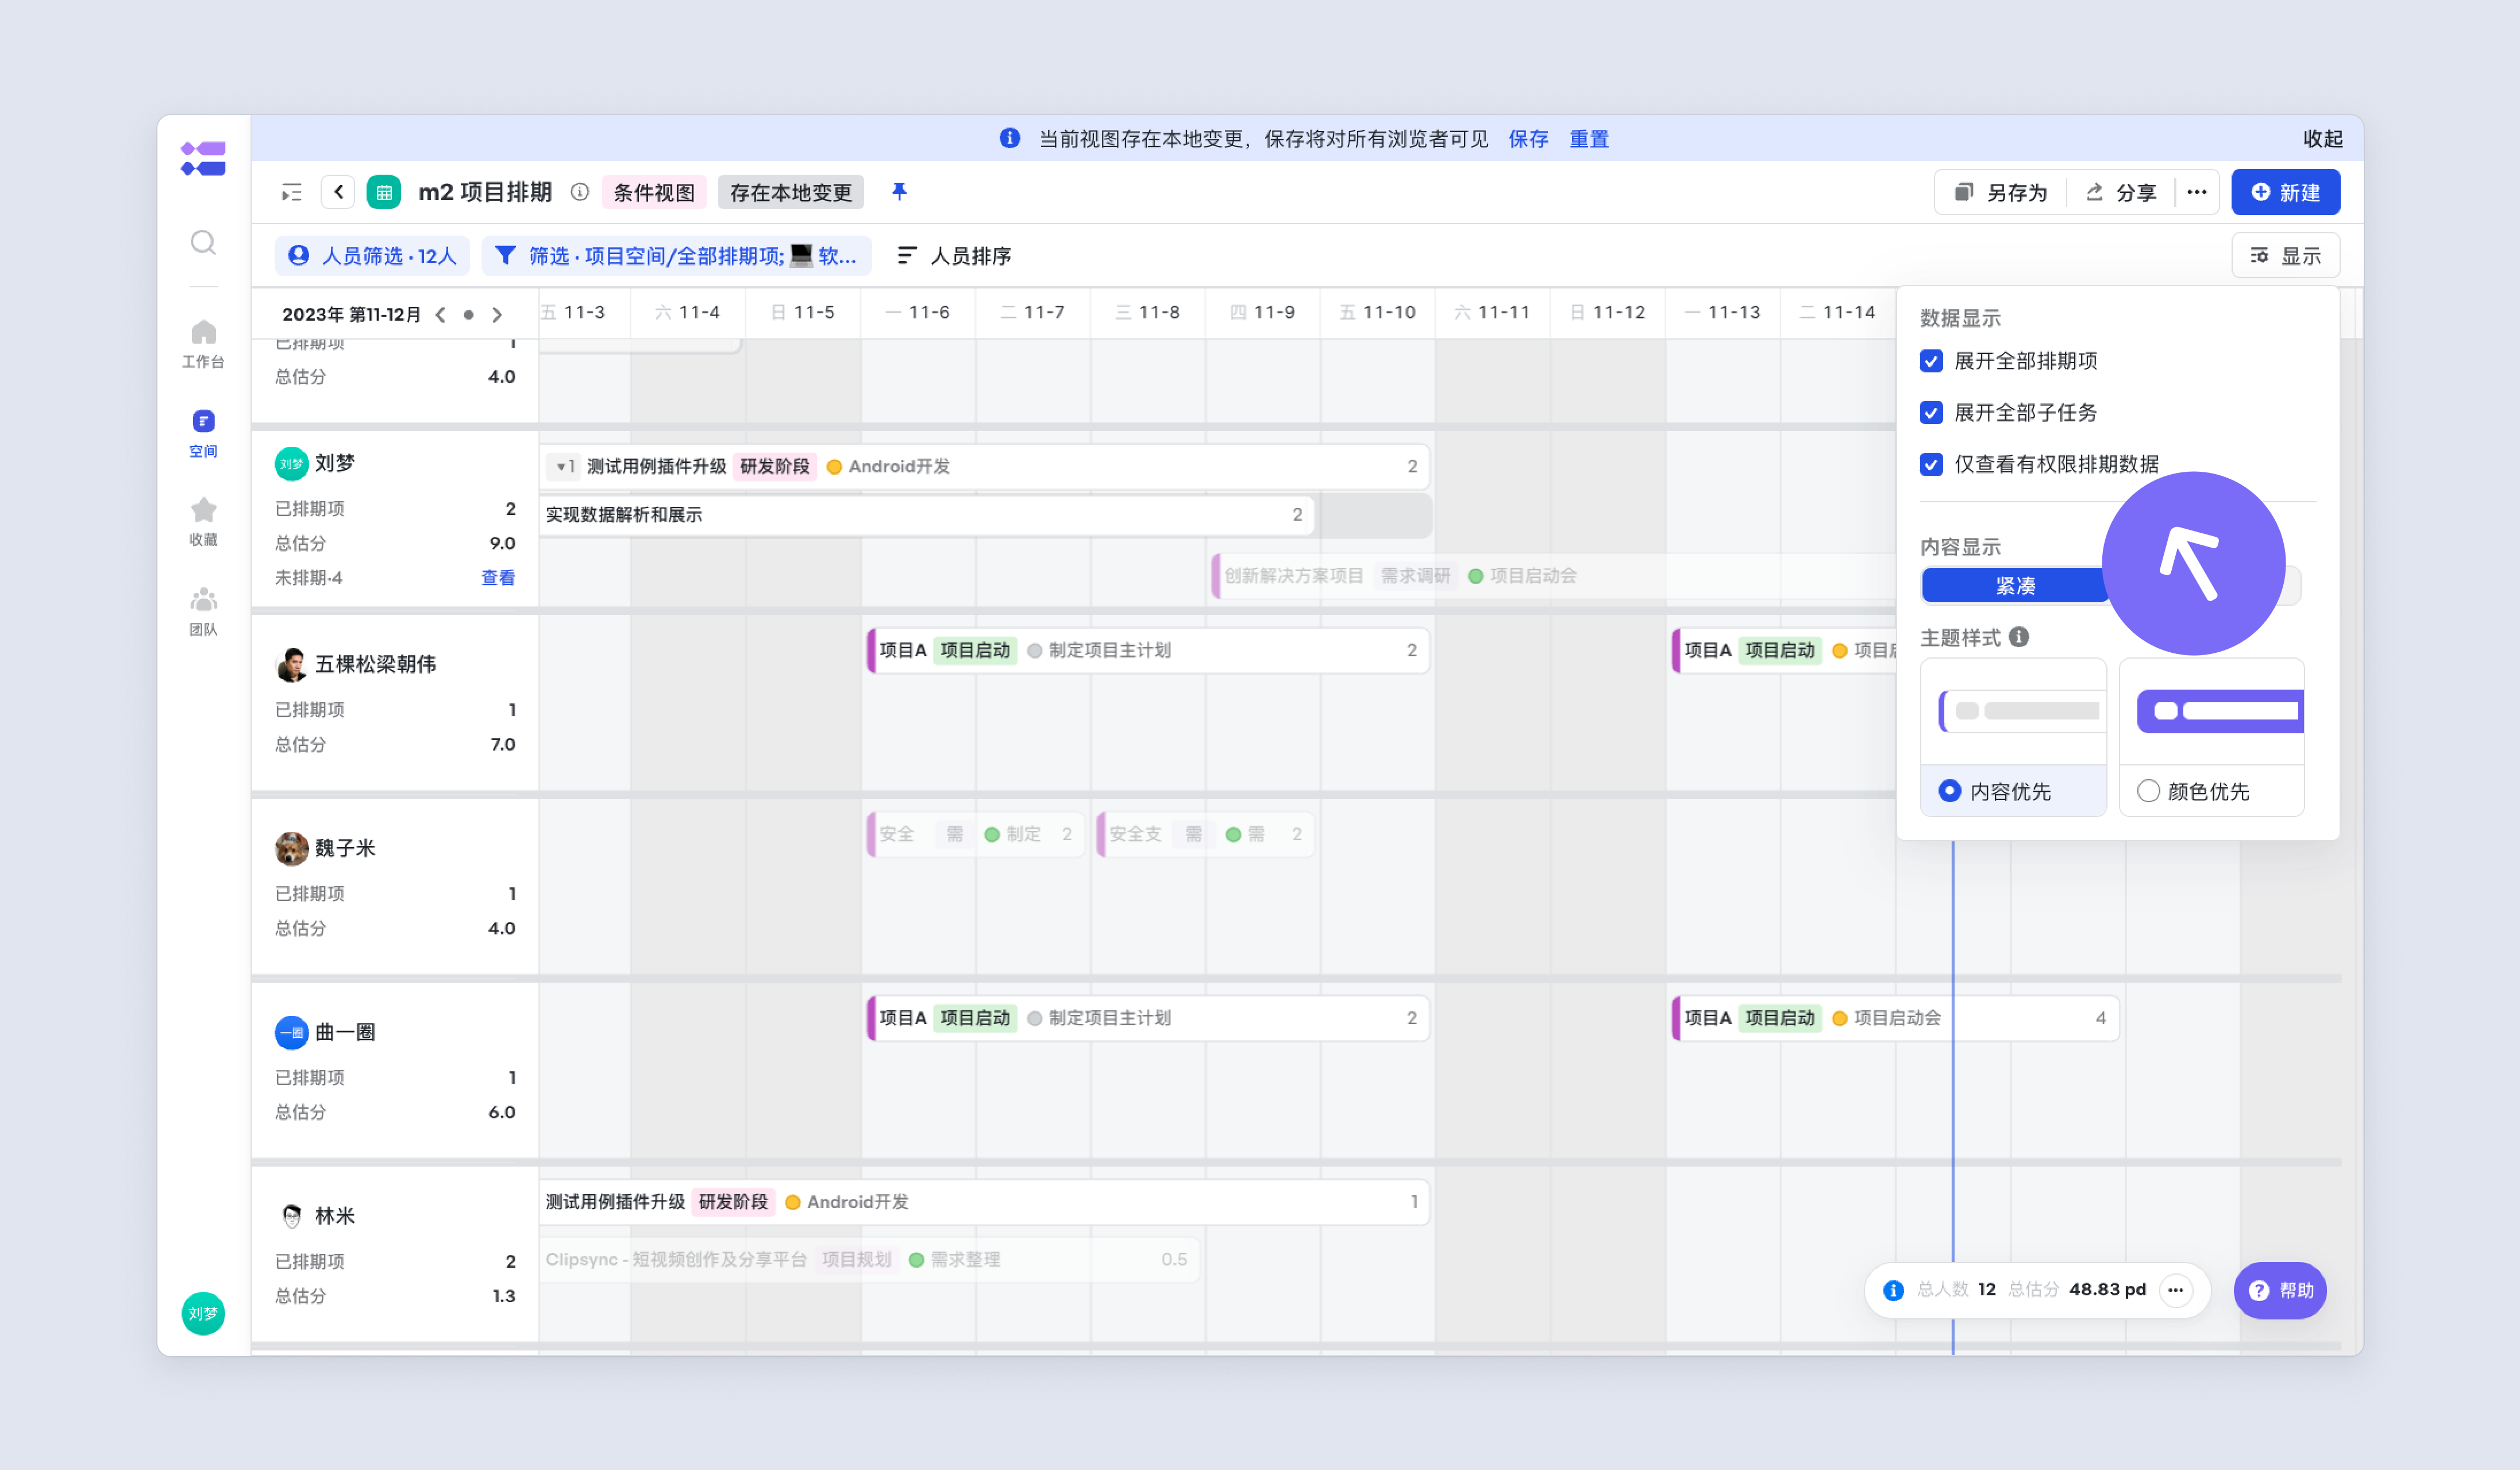Go to the next period with the right chevron
Screen dimensions: 2520x1470
pos(497,314)
